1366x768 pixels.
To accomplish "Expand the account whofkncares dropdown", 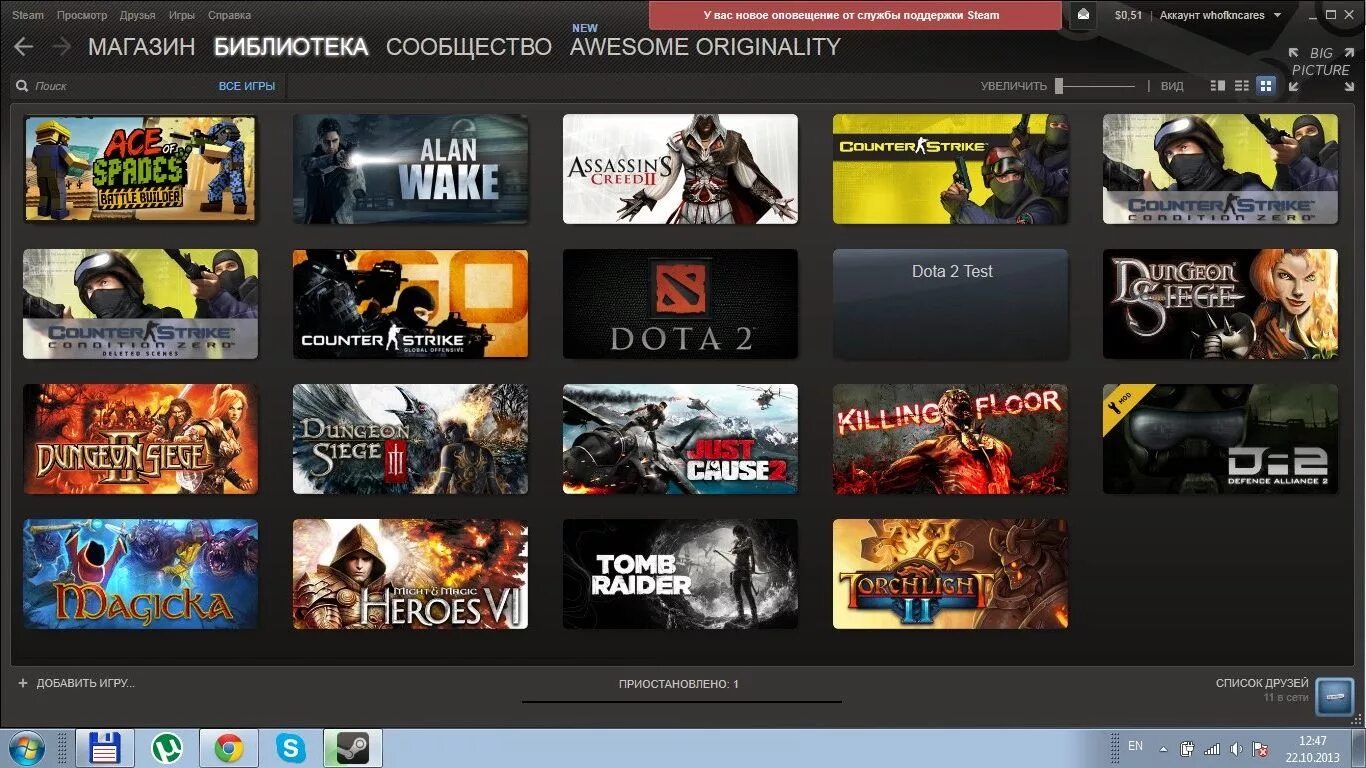I will (x=1220, y=15).
